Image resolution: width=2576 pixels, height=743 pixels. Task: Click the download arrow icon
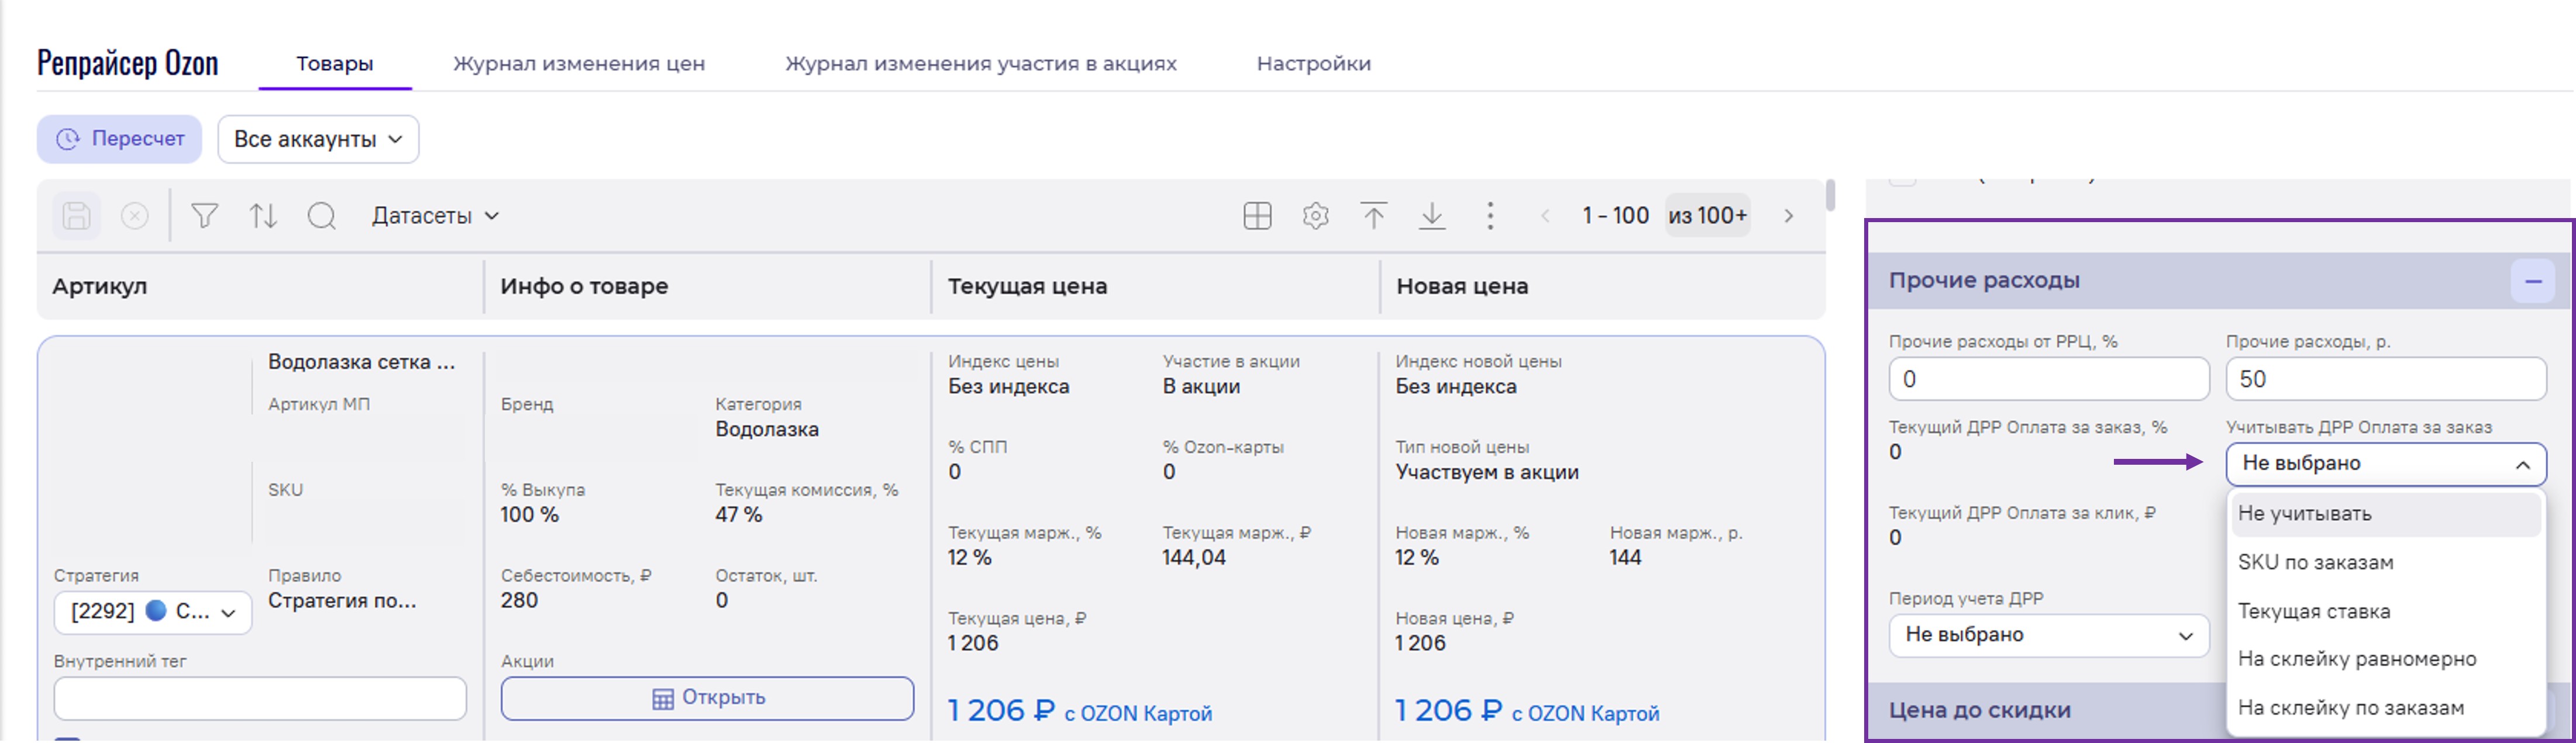pos(1432,216)
